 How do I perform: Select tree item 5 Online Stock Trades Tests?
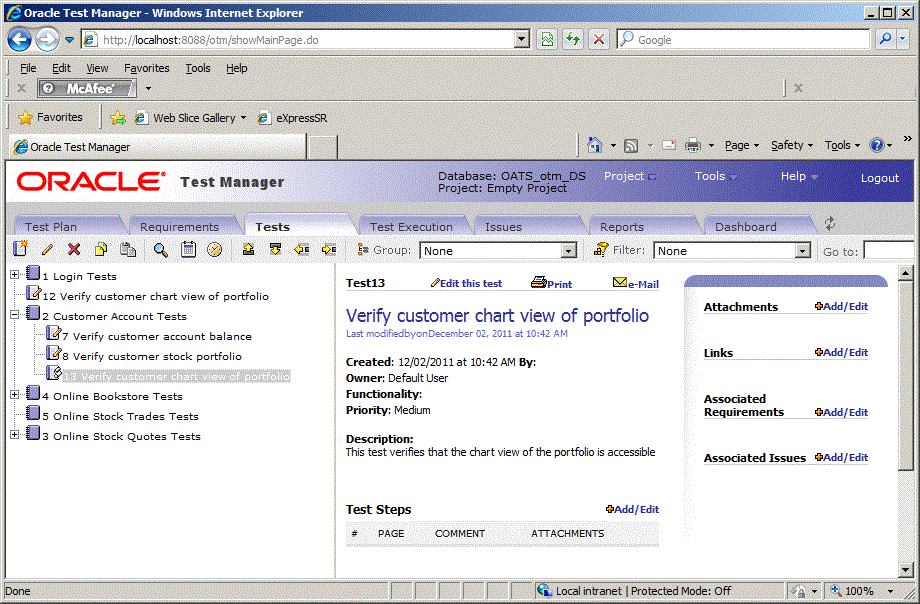point(120,416)
